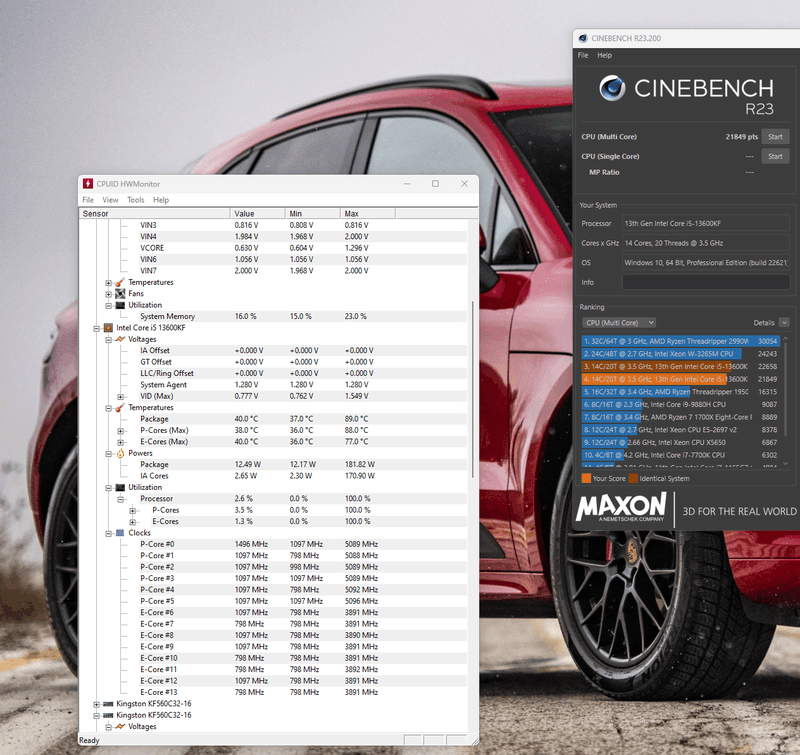Expand the collapsed Kingston KF560C32-16 node
This screenshot has width=800, height=755.
pos(96,704)
